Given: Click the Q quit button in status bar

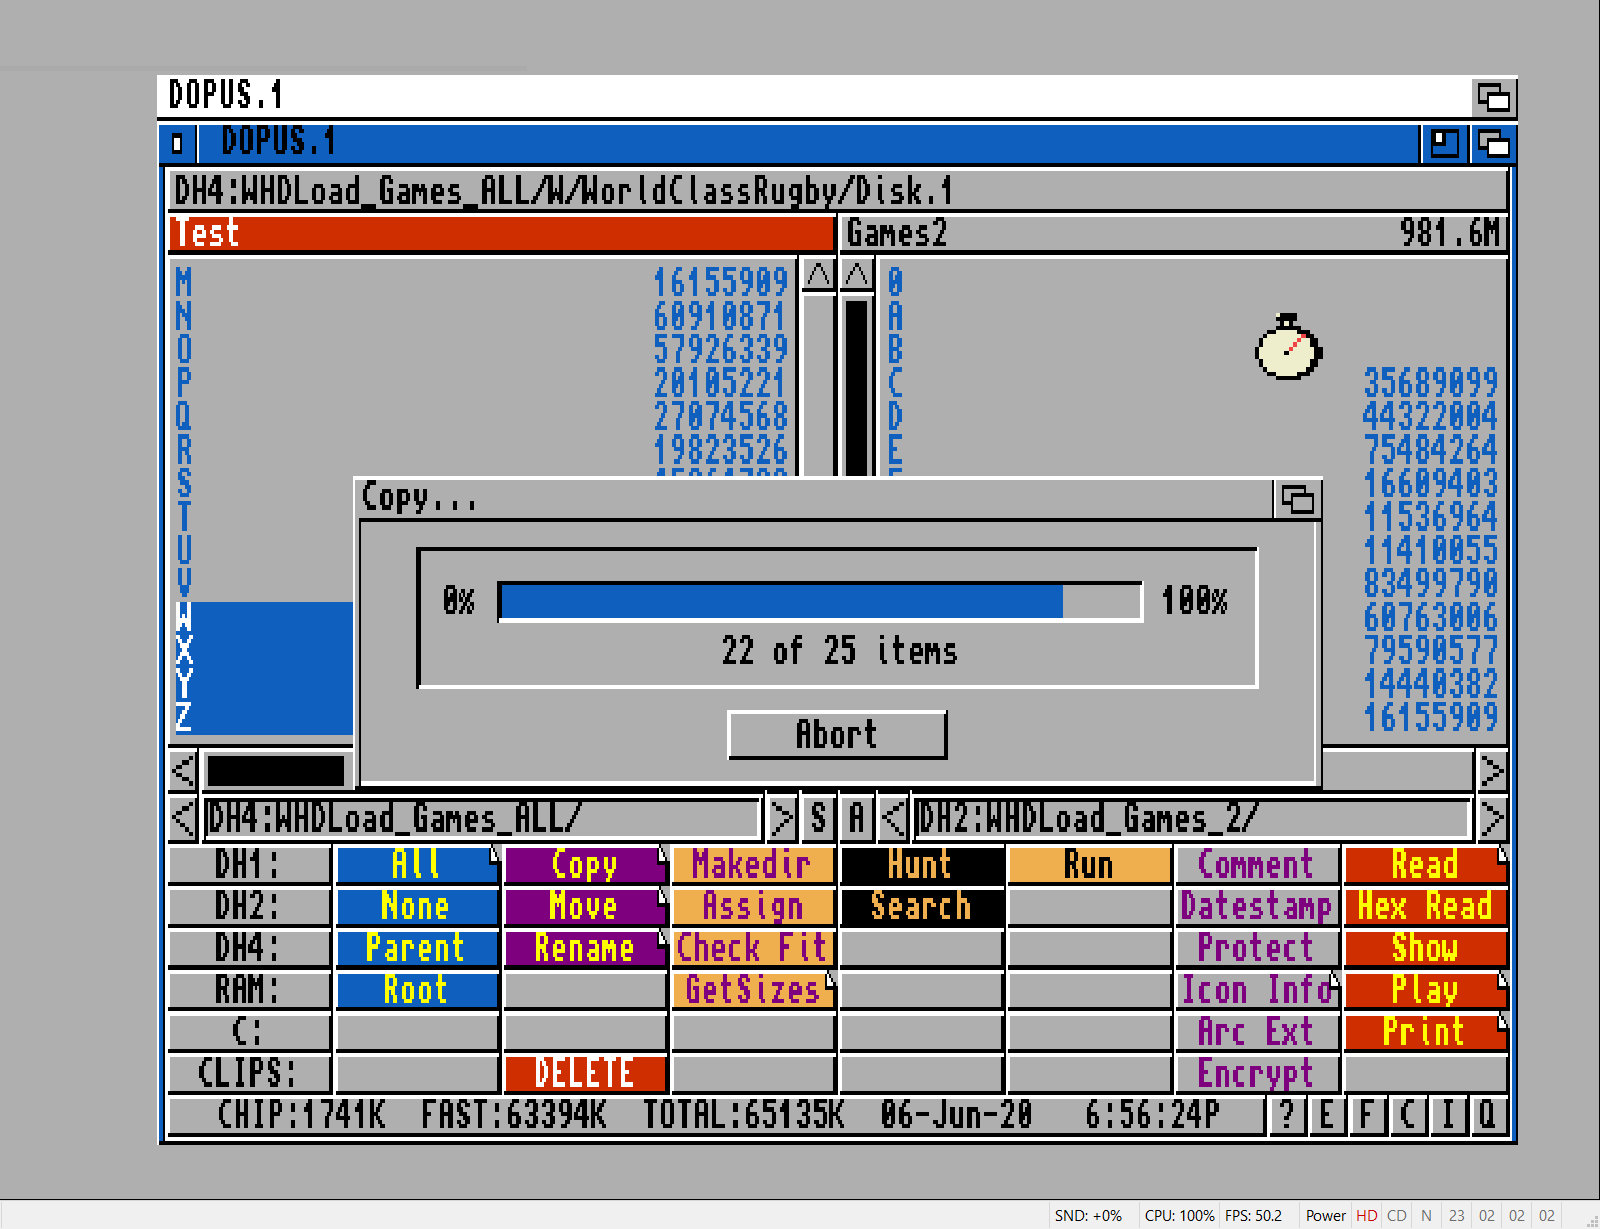Looking at the screenshot, I should (1487, 1114).
